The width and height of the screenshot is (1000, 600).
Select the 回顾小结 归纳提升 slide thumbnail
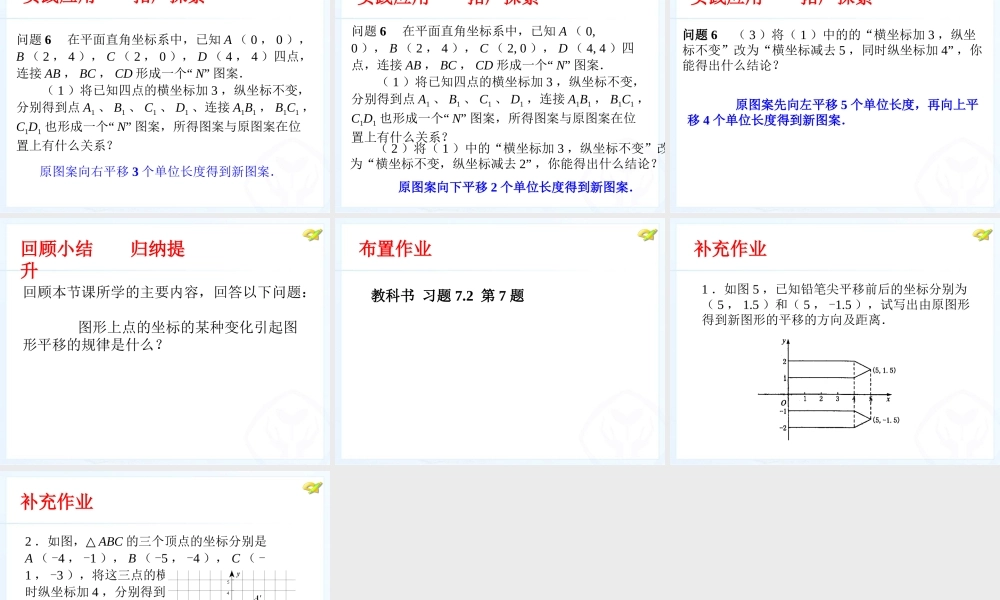point(165,341)
